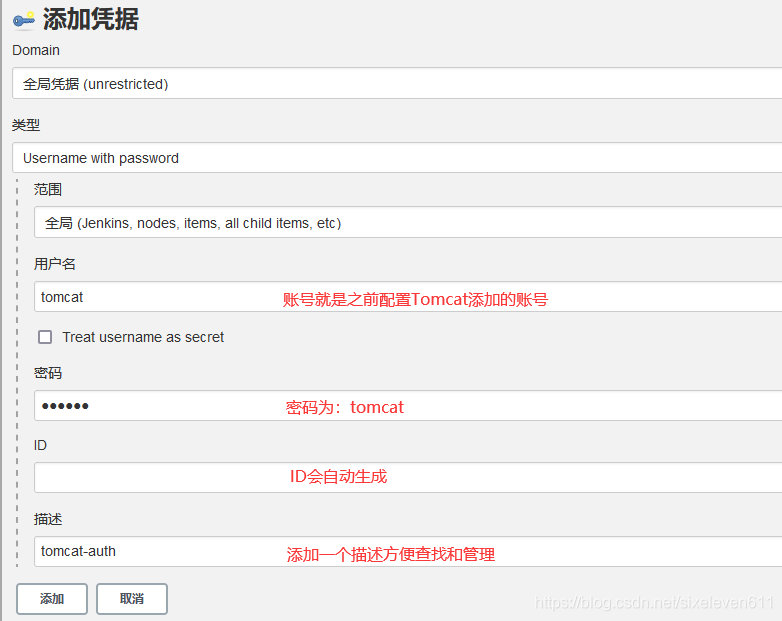
Task: Click the 密码 label
Action: [x=48, y=373]
